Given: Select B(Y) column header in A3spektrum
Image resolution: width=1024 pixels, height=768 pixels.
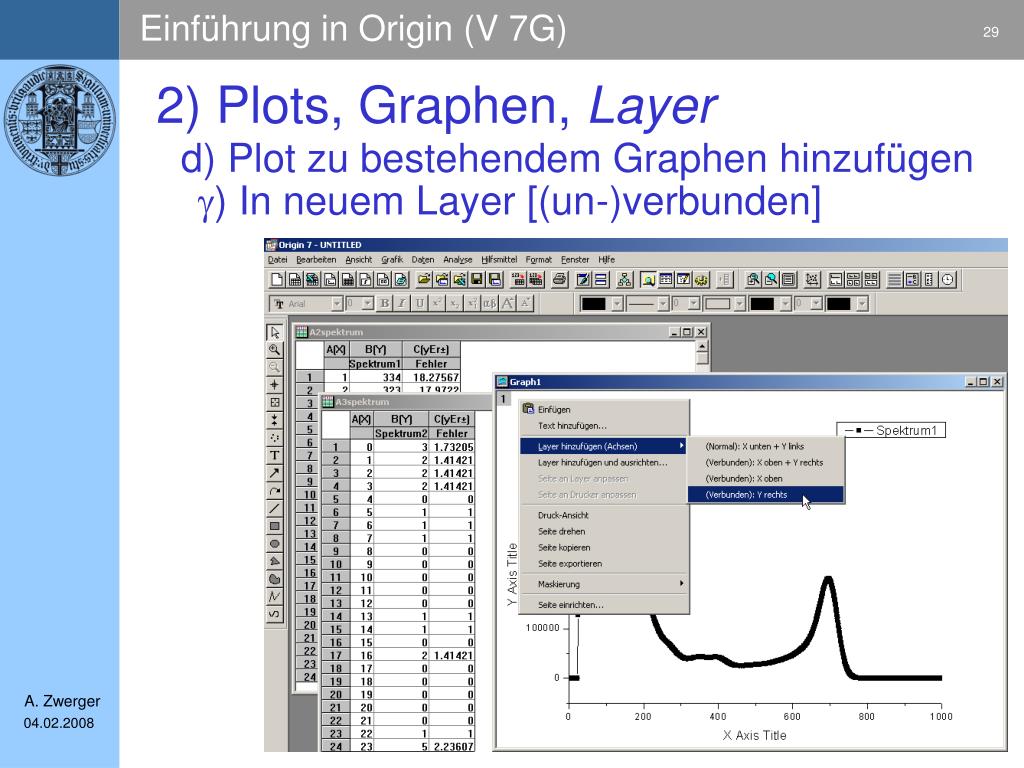Looking at the screenshot, I should point(401,419).
